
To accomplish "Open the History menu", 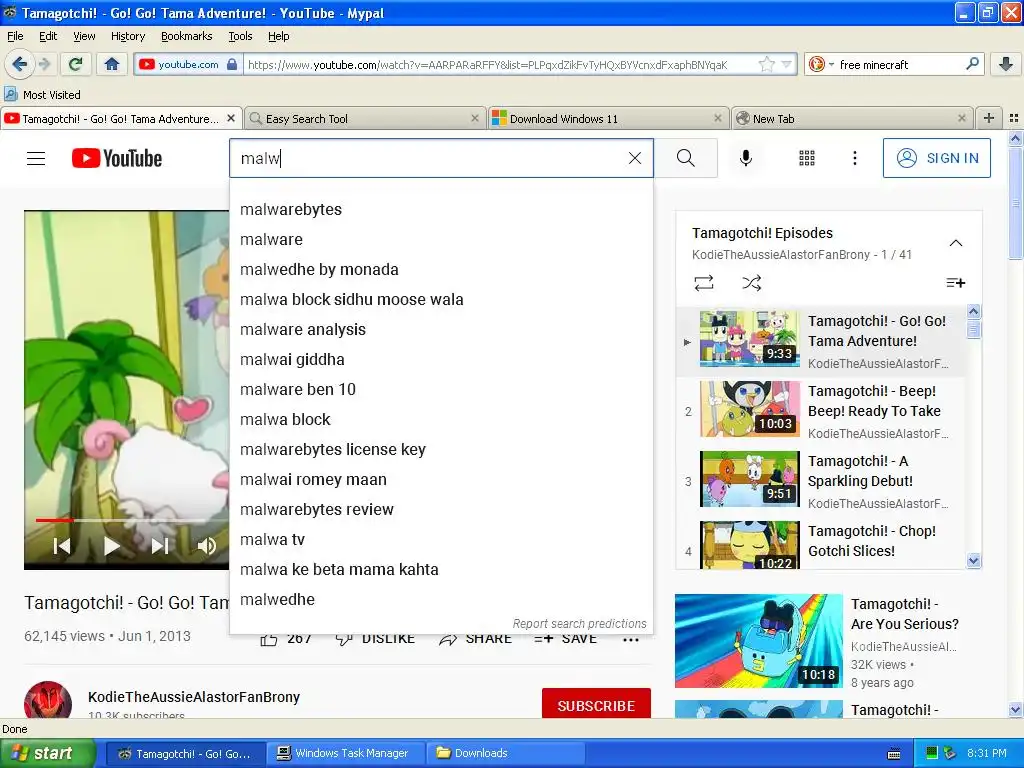I will point(127,36).
